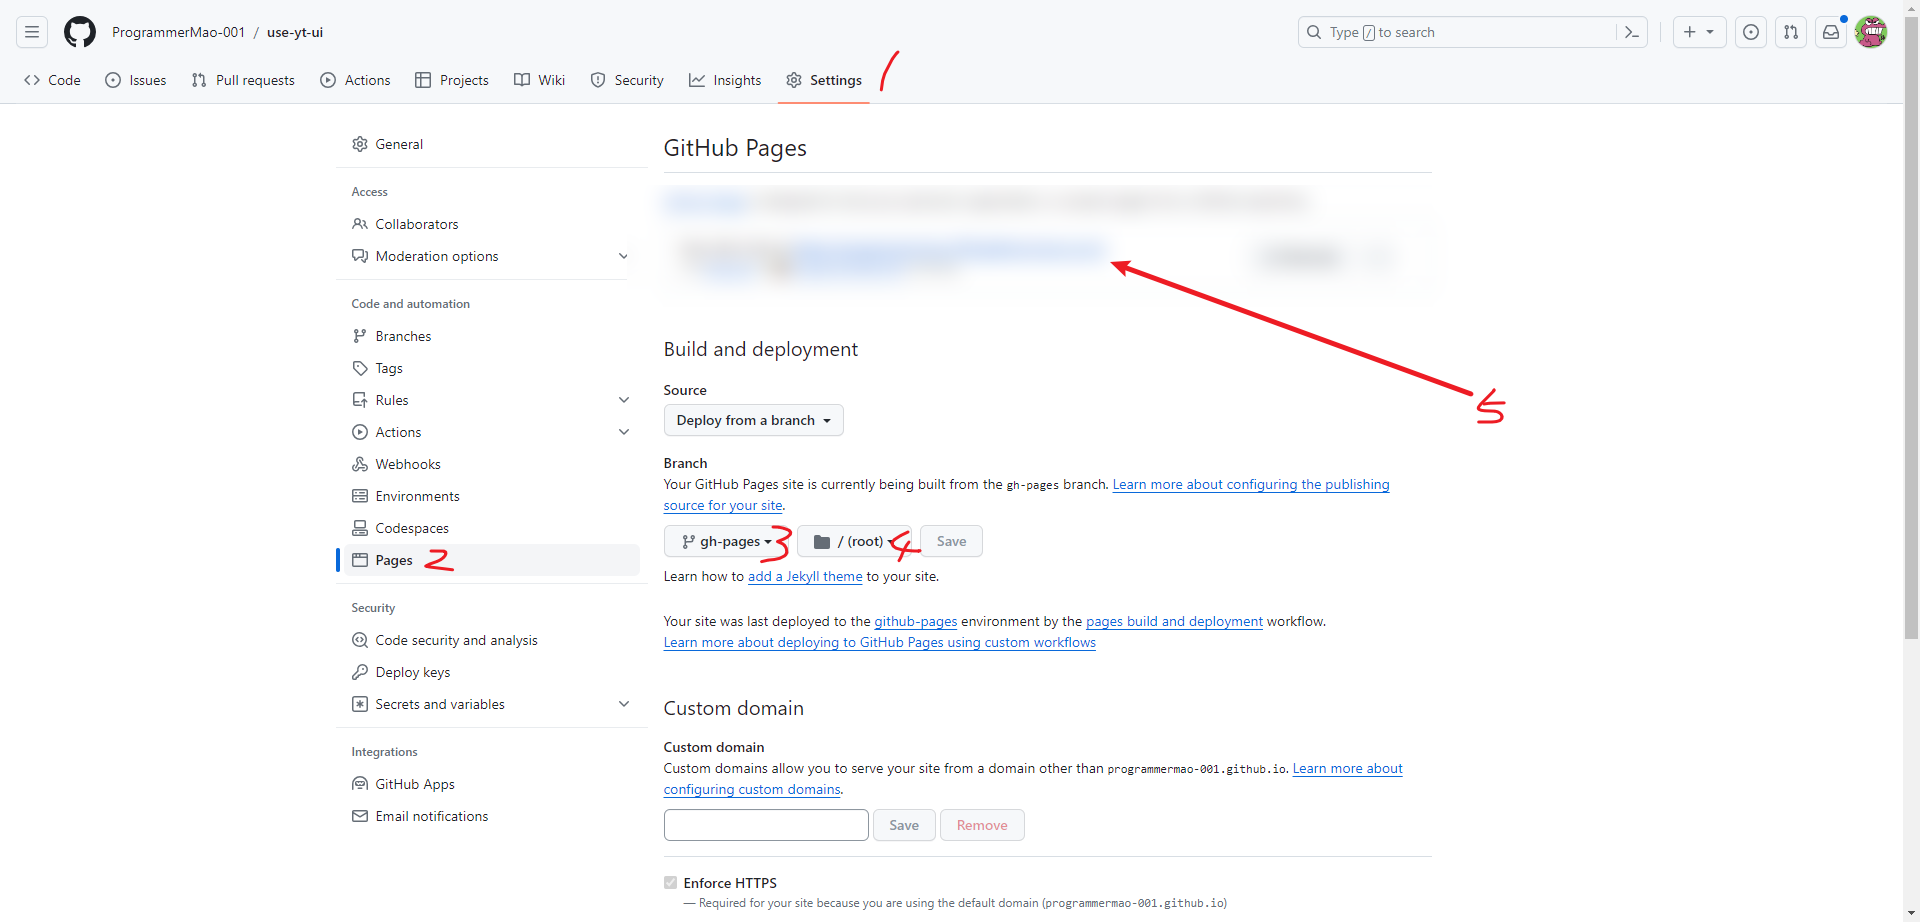Switch to the Projects tab

coord(452,80)
